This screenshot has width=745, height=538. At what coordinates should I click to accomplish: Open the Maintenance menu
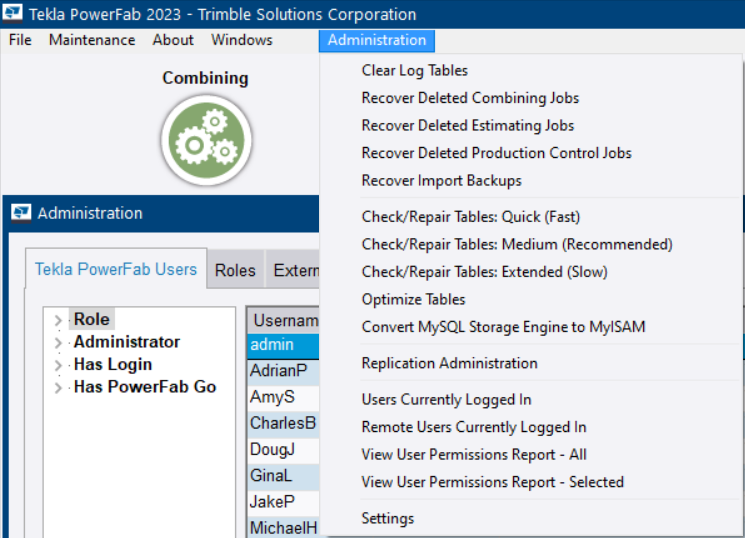coord(92,40)
